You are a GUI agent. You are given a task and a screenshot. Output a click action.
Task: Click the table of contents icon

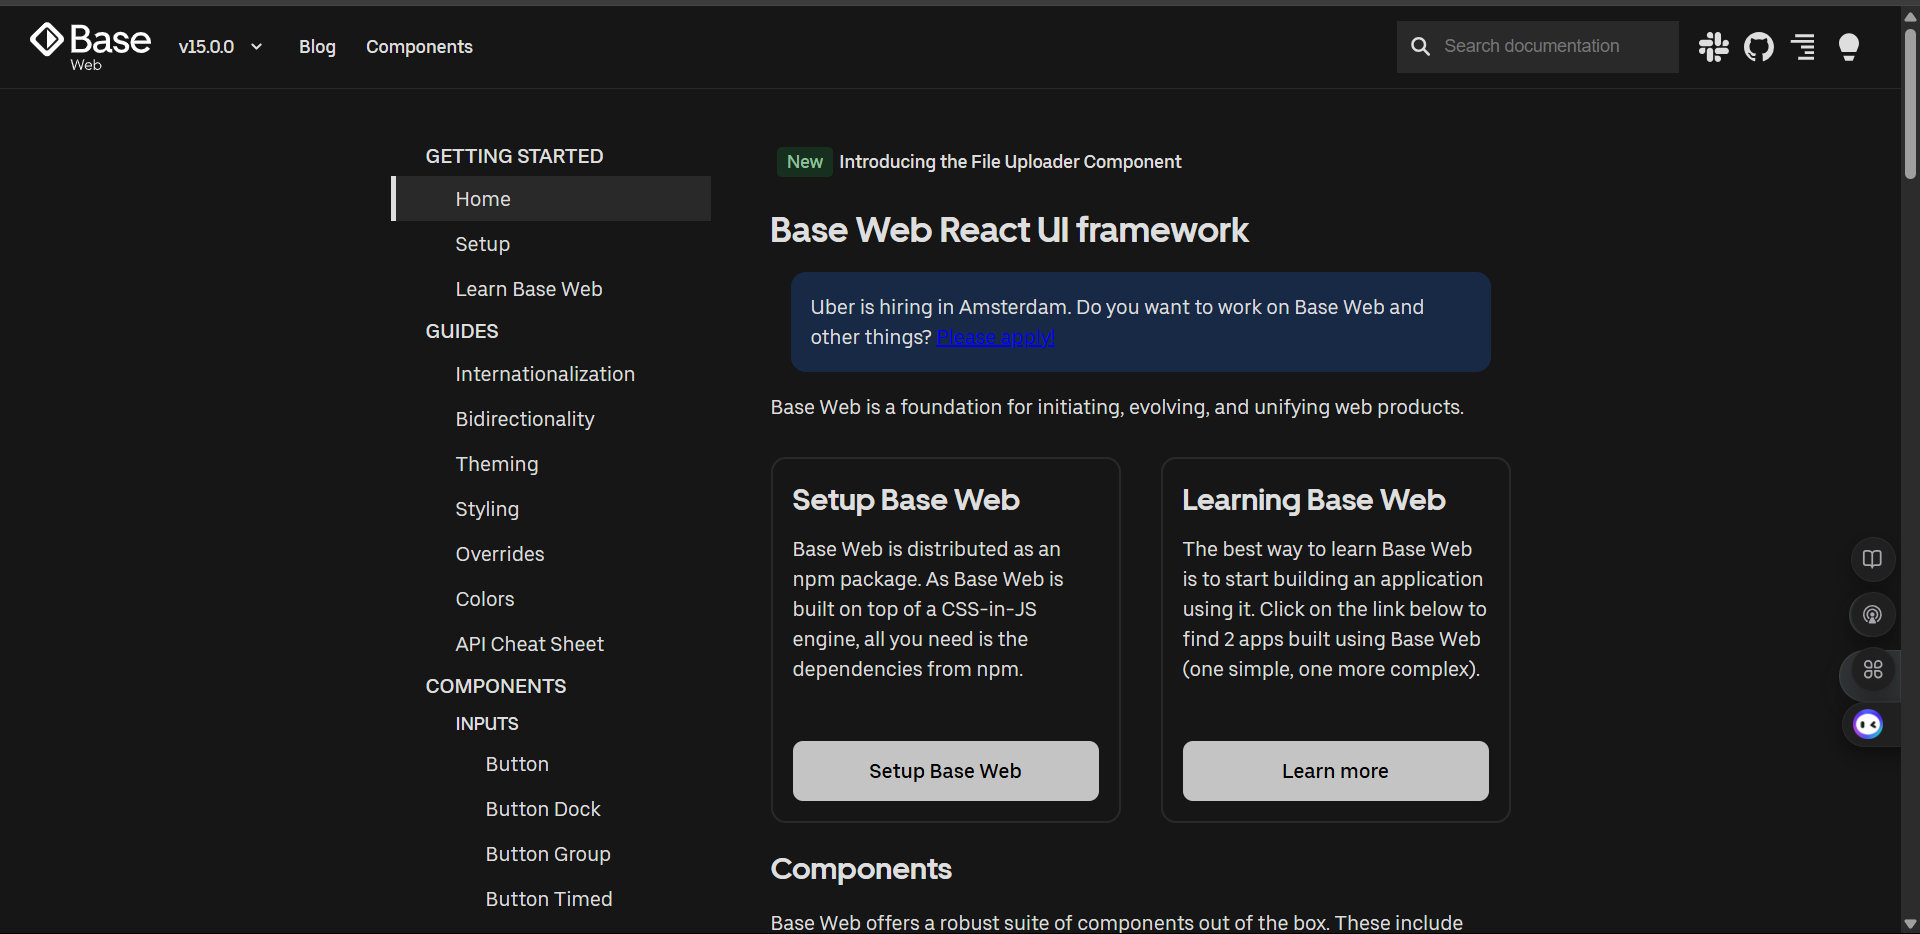(1803, 46)
